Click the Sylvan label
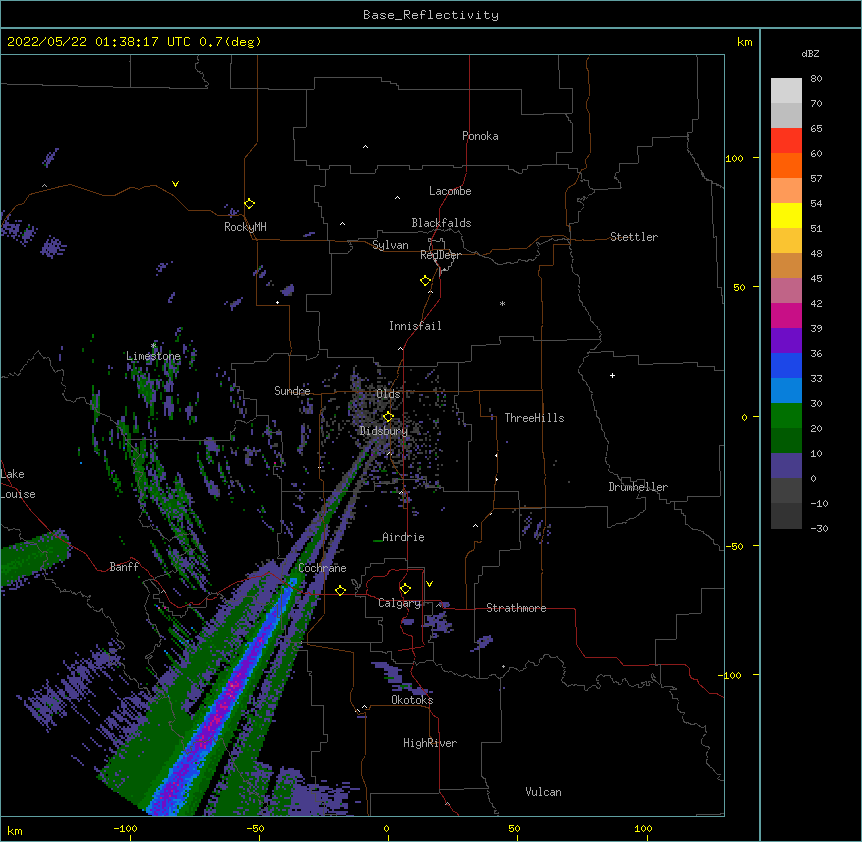The height and width of the screenshot is (842, 862). click(x=390, y=245)
